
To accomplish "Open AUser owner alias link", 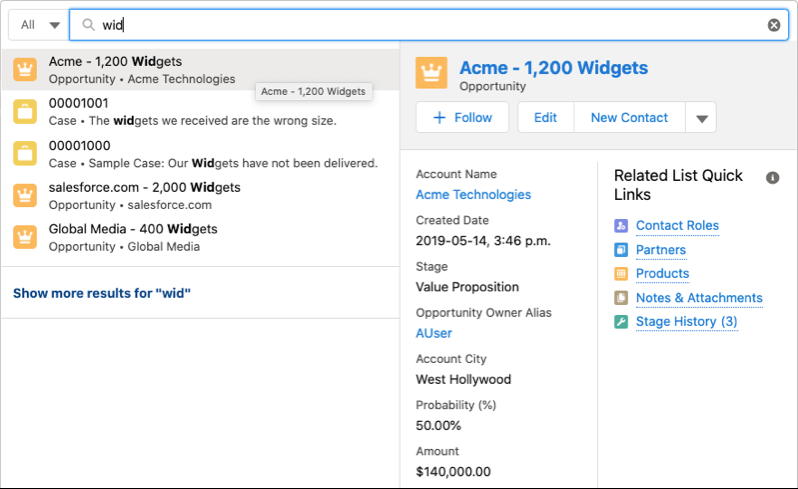I will tap(434, 333).
